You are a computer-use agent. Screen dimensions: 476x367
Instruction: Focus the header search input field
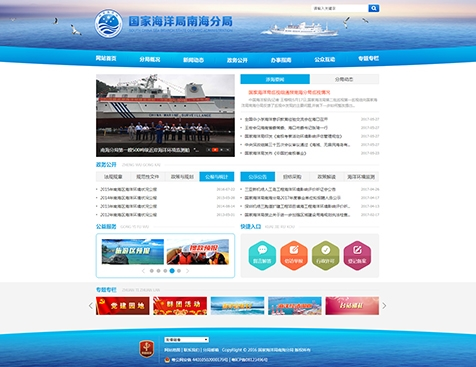(340, 8)
